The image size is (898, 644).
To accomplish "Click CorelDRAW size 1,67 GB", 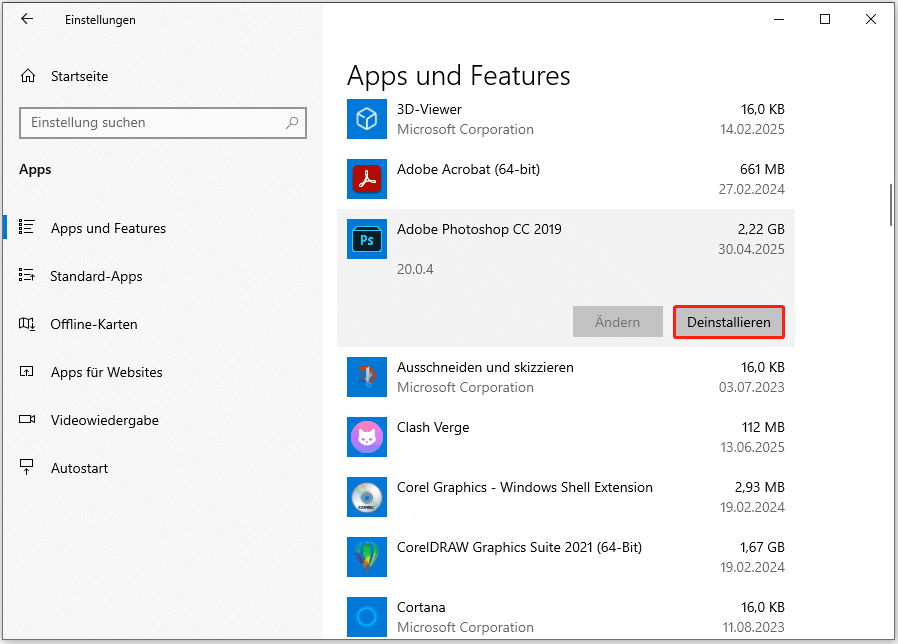I will (762, 547).
